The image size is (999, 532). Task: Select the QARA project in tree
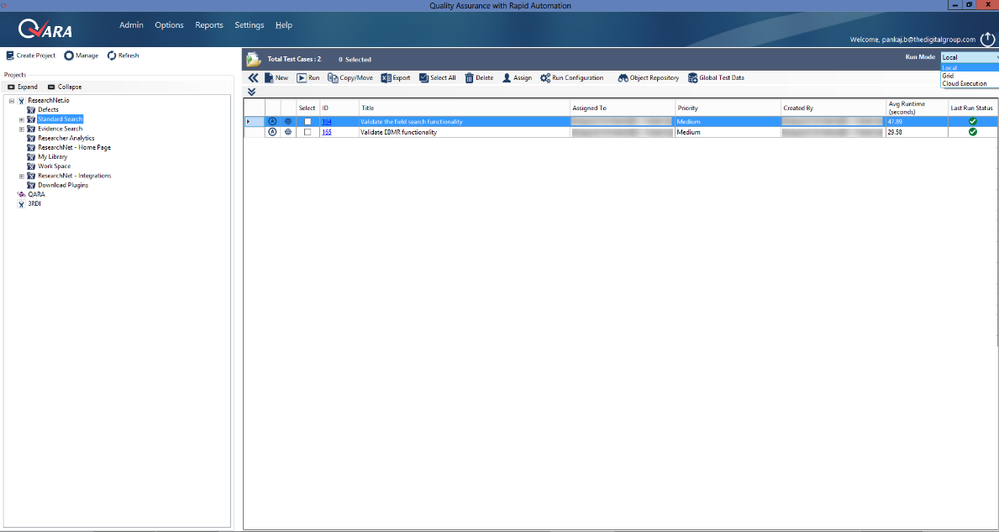click(36, 194)
